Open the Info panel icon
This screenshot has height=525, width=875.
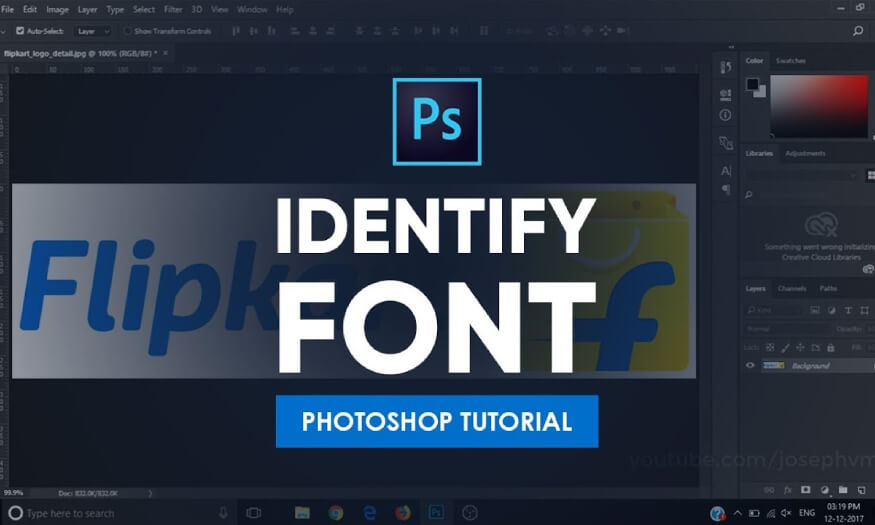pos(726,115)
